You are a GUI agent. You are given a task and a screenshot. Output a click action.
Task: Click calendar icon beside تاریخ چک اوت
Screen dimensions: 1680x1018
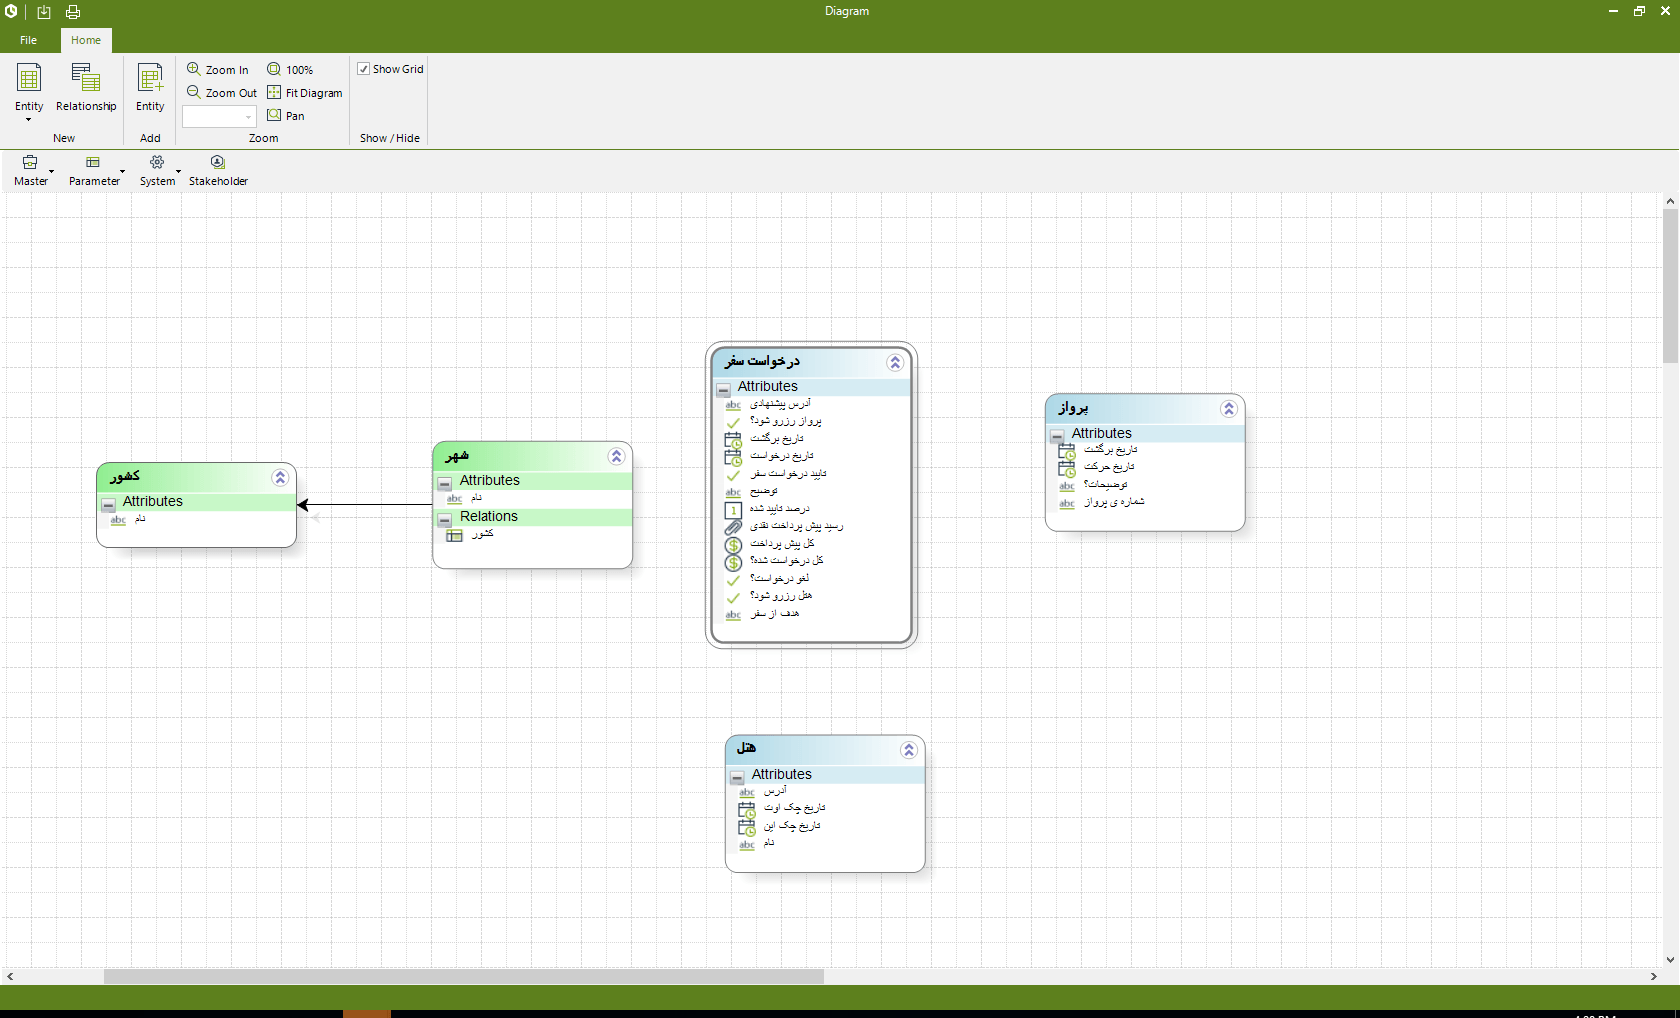pos(747,809)
